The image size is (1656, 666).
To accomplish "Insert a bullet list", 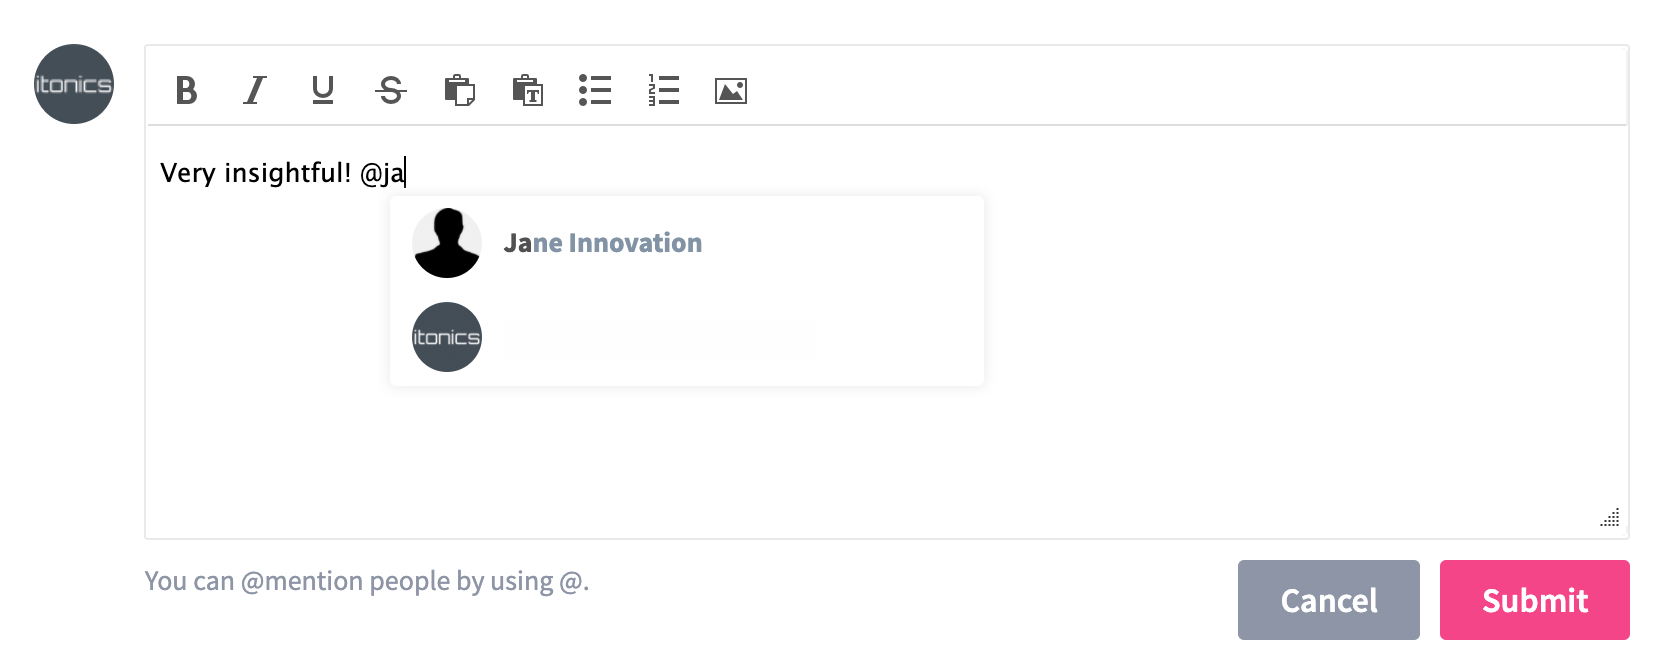I will [595, 91].
